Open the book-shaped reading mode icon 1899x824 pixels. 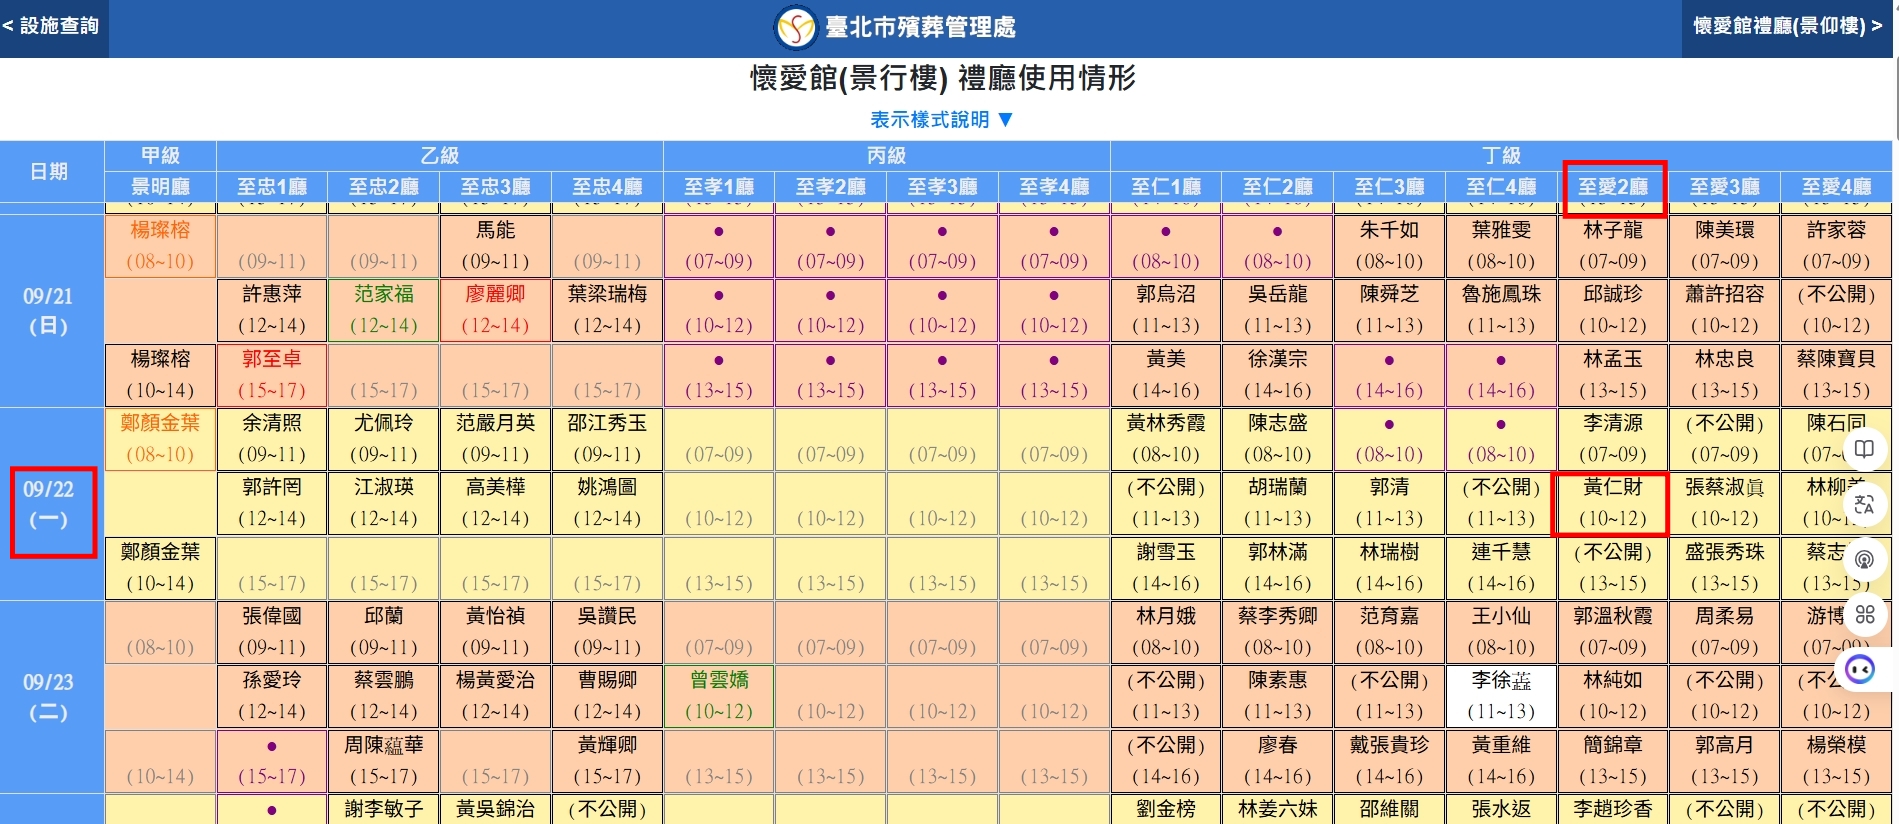1864,449
